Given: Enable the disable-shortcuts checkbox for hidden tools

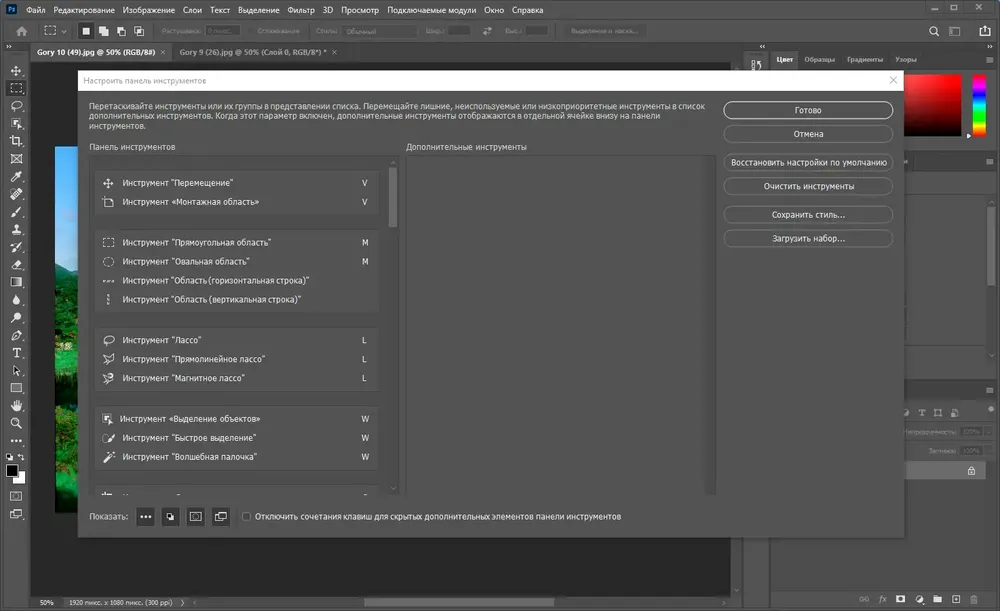Looking at the screenshot, I should 246,517.
